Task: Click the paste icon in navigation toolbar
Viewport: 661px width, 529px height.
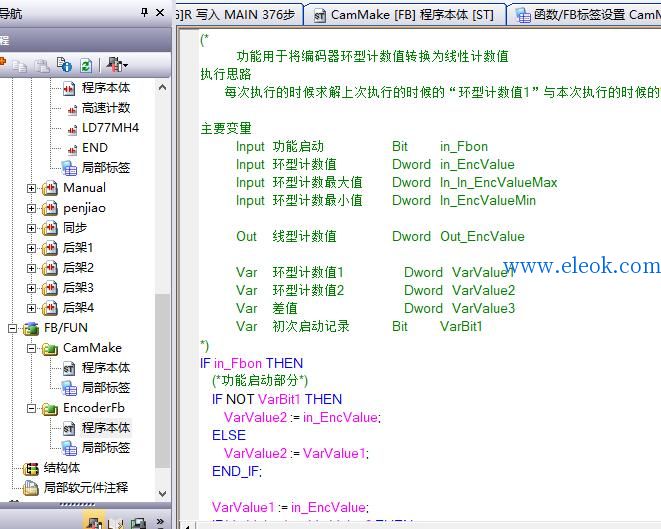Action: pos(42,65)
